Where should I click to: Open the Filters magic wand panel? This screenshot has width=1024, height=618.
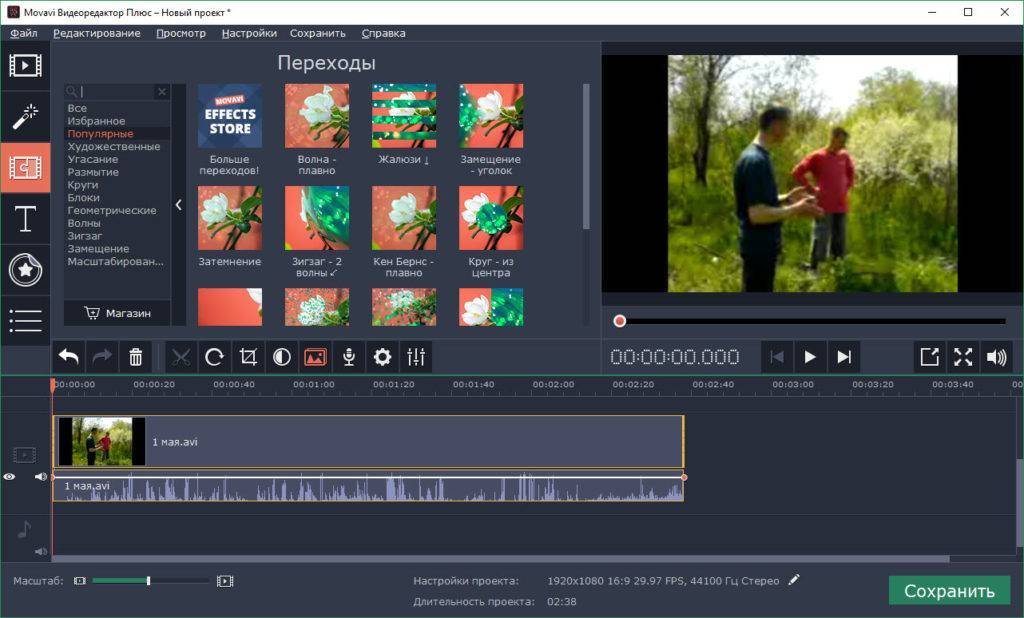pos(25,117)
